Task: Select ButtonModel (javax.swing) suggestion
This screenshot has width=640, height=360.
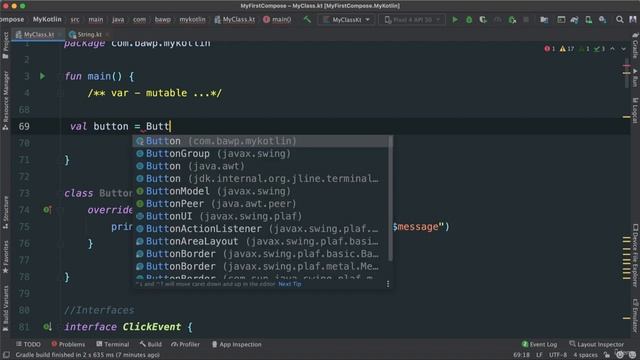Action: click(x=261, y=191)
